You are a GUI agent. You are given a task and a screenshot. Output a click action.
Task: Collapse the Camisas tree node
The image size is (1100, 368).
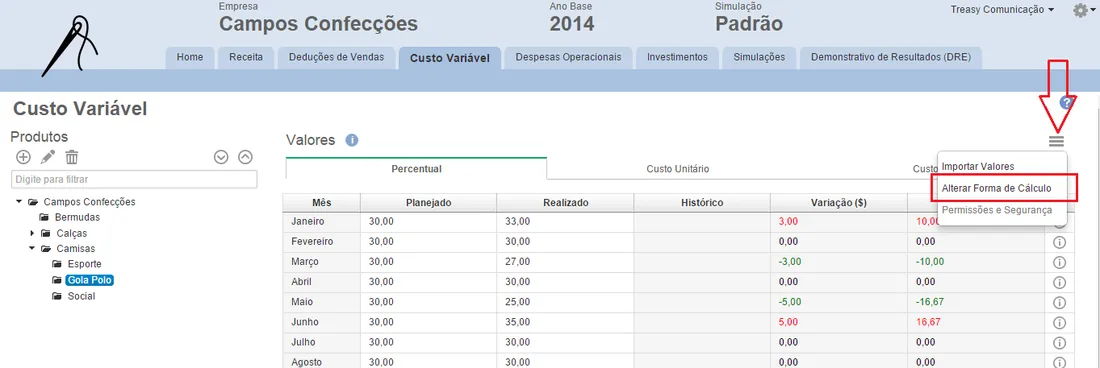[32, 249]
